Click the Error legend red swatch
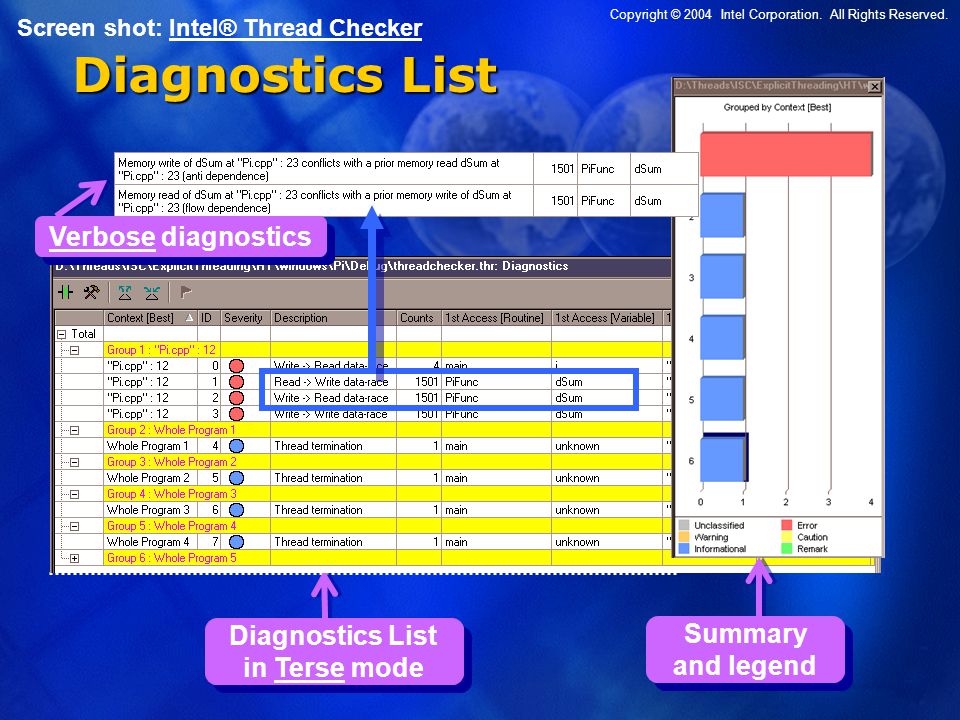Screen dimensions: 960x720 pos(787,525)
